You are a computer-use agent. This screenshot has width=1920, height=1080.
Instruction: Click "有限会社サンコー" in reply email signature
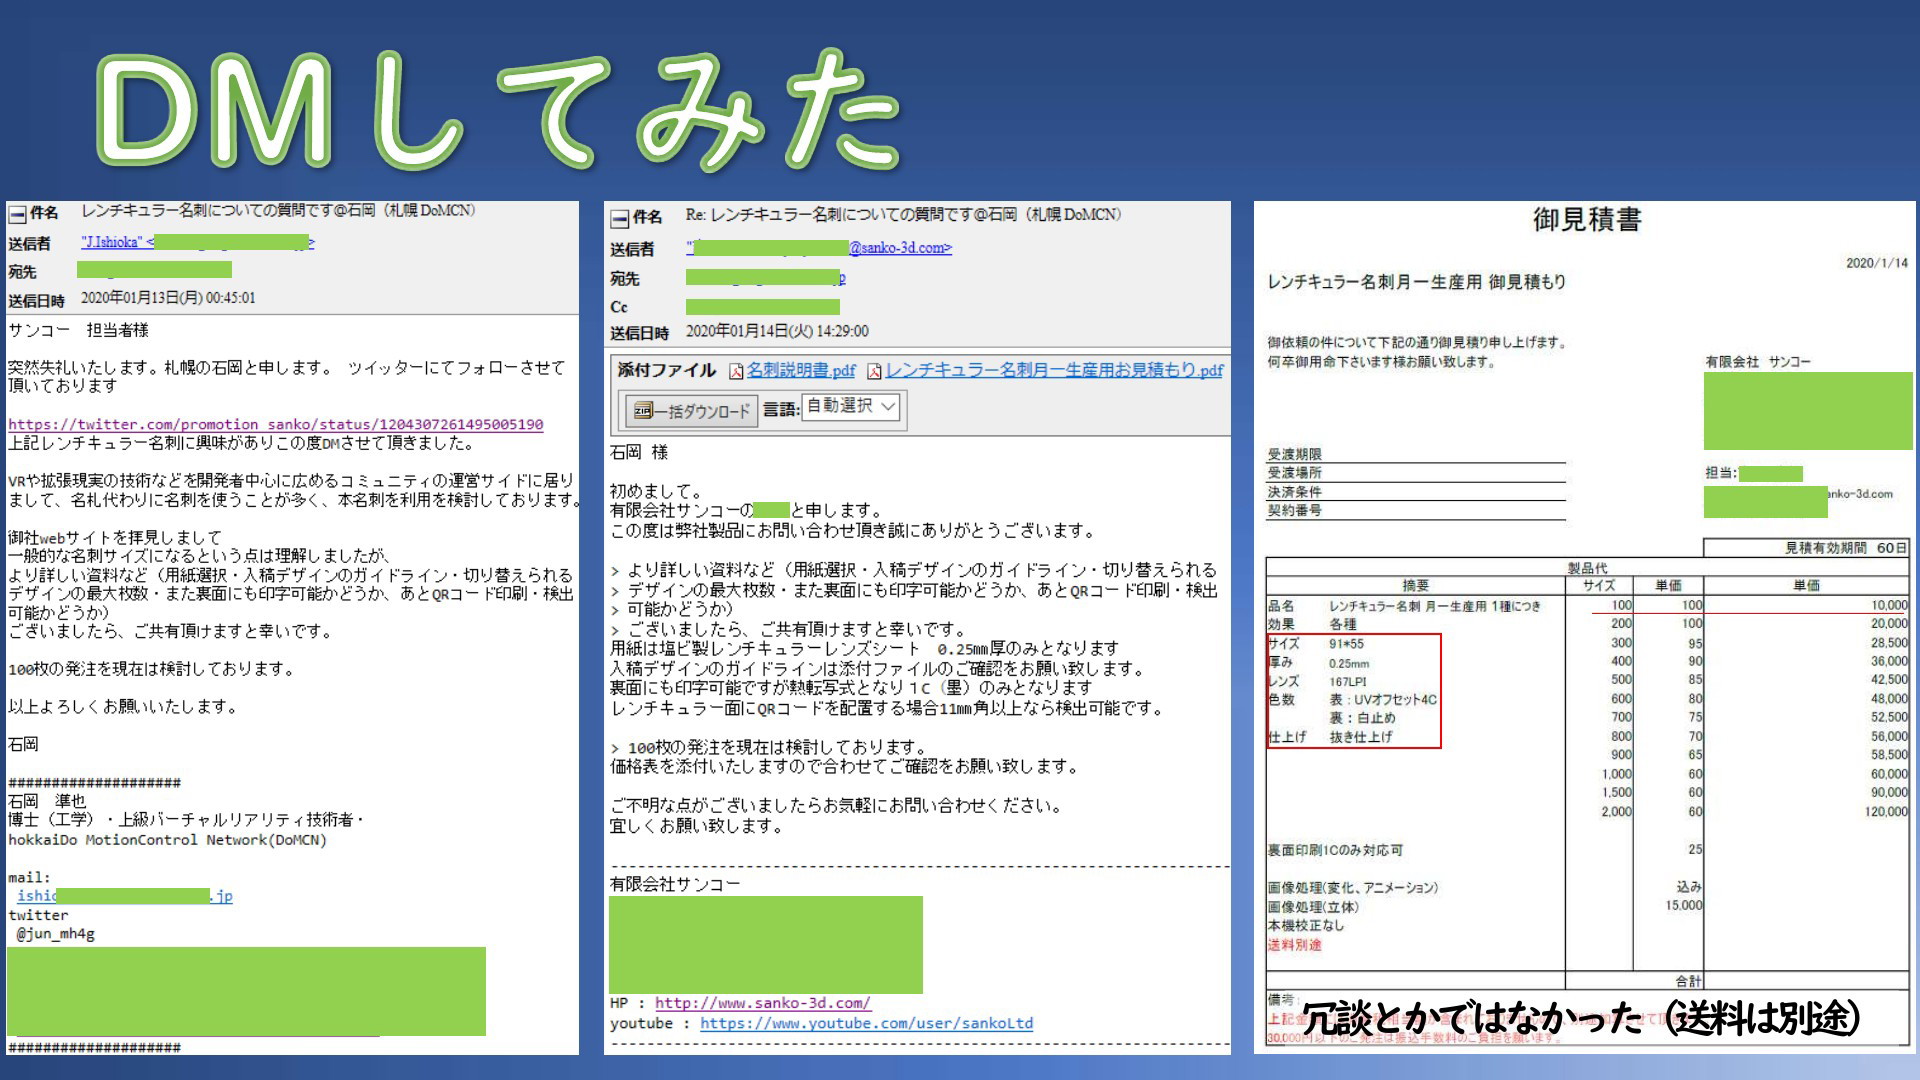click(x=675, y=884)
